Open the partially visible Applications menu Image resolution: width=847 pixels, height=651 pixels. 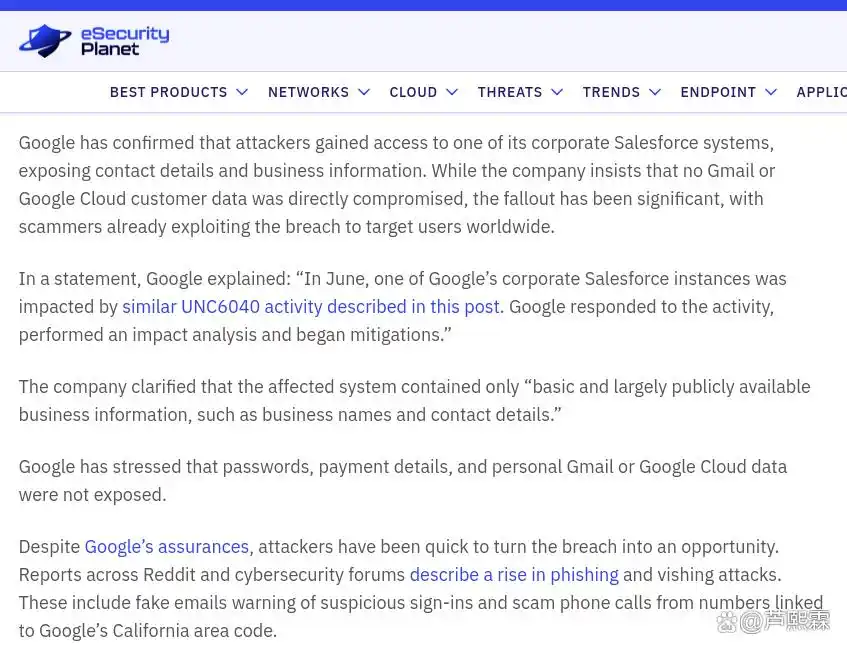point(821,92)
